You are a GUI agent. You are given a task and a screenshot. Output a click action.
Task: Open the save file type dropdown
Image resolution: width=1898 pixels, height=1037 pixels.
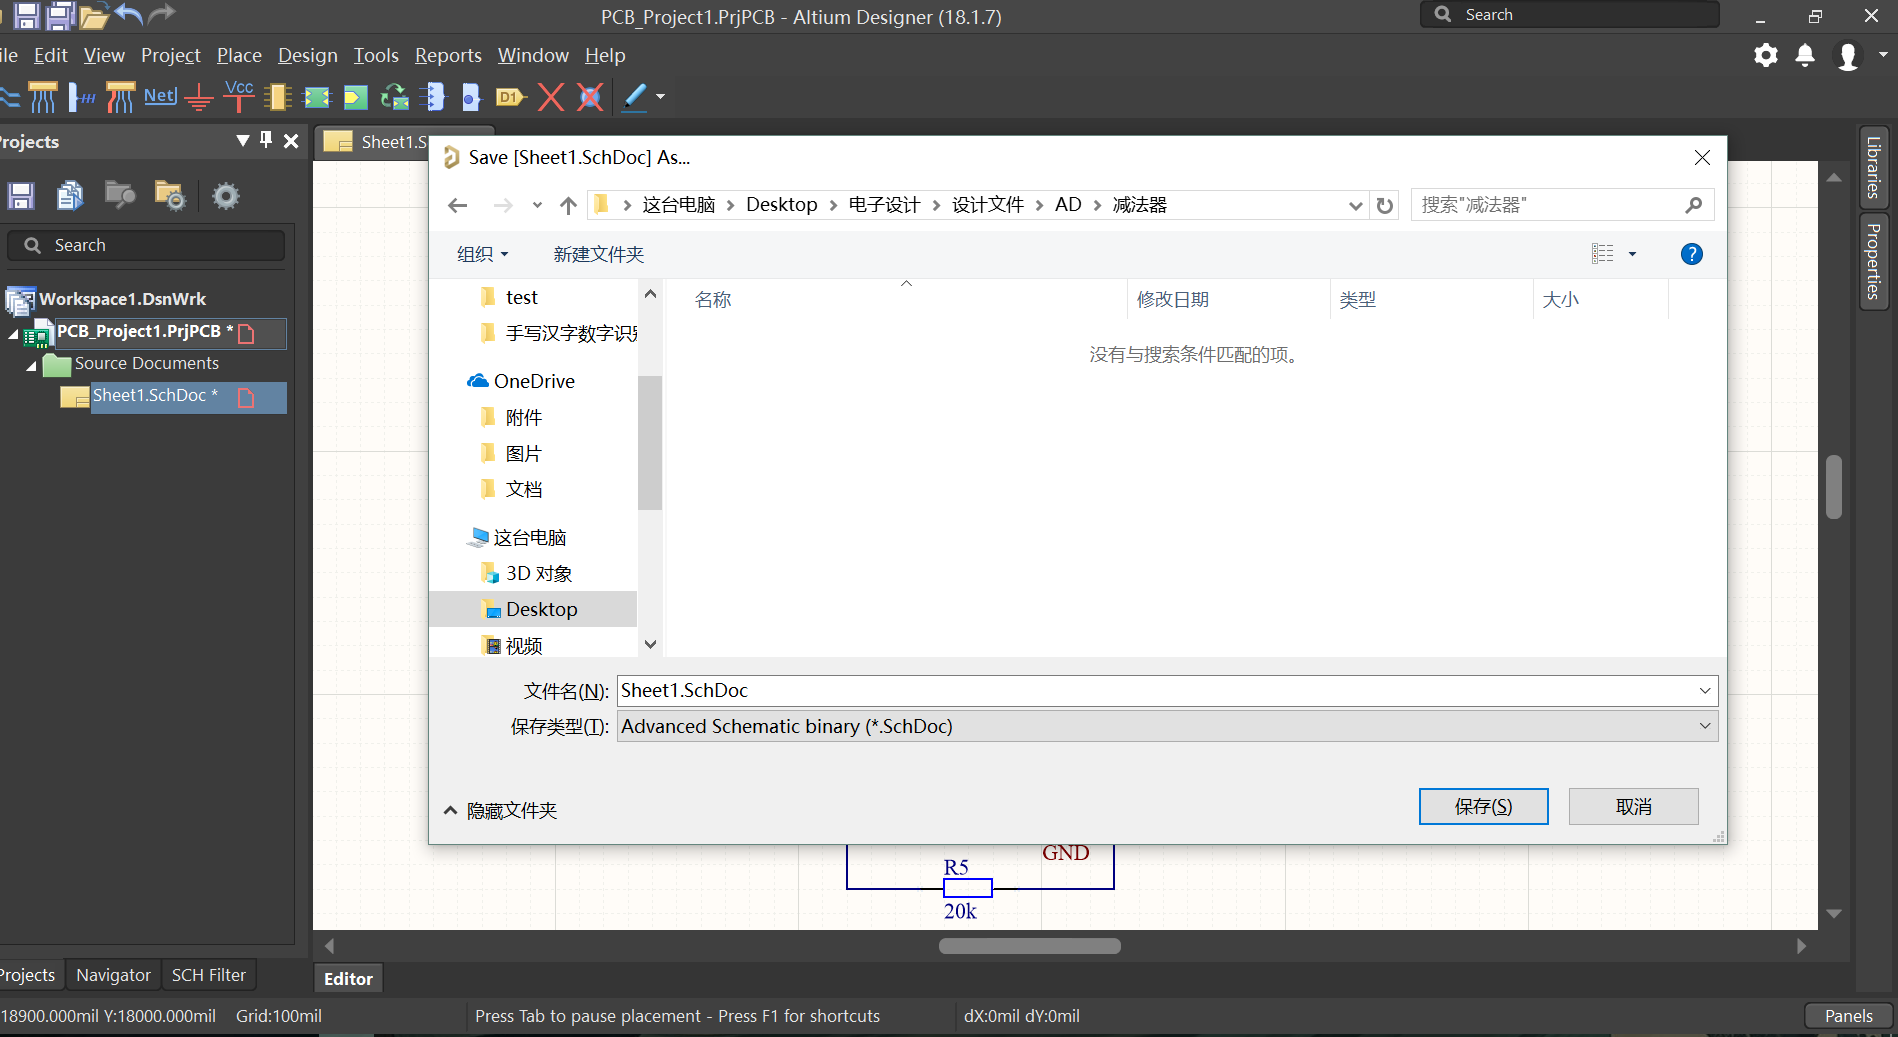[1703, 726]
